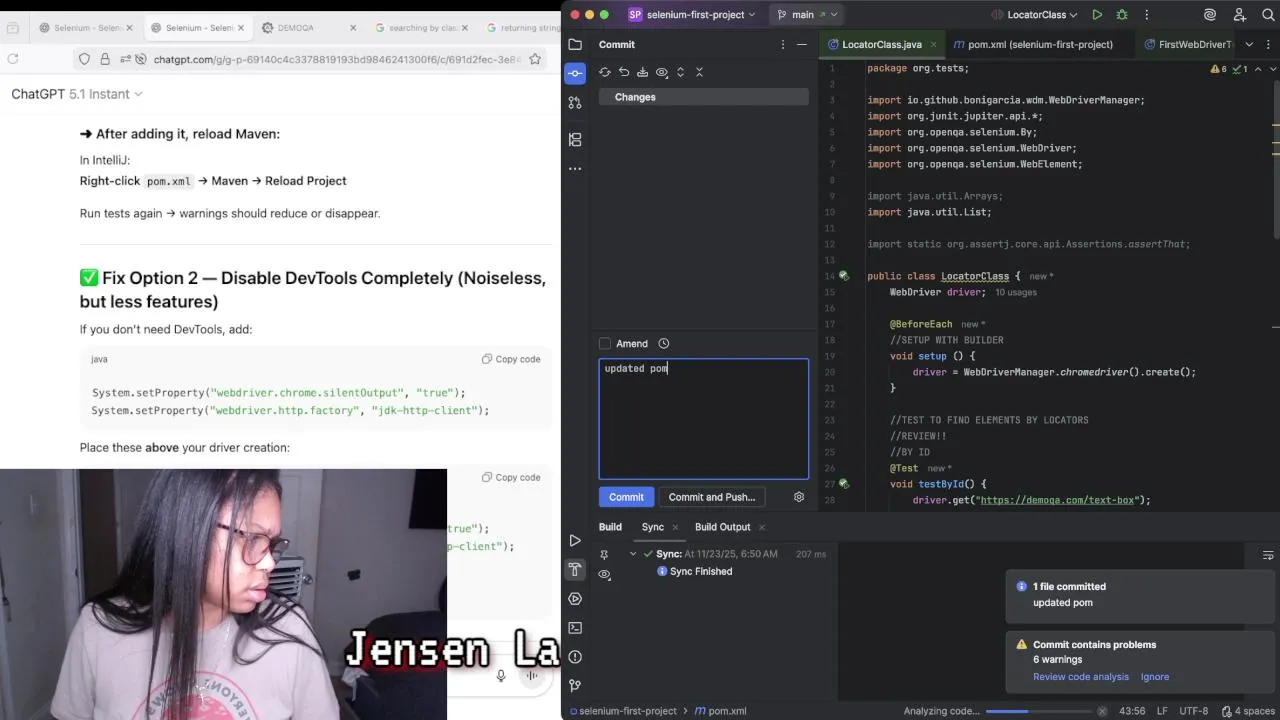This screenshot has height=720, width=1280.
Task: Open the Run tool window play icon in sidebar
Action: point(575,541)
